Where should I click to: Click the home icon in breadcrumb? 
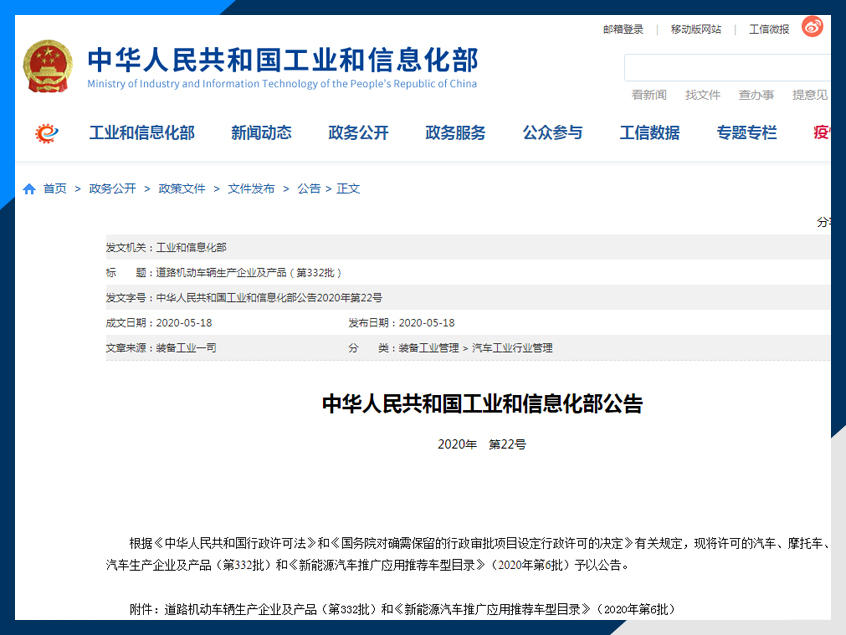29,189
